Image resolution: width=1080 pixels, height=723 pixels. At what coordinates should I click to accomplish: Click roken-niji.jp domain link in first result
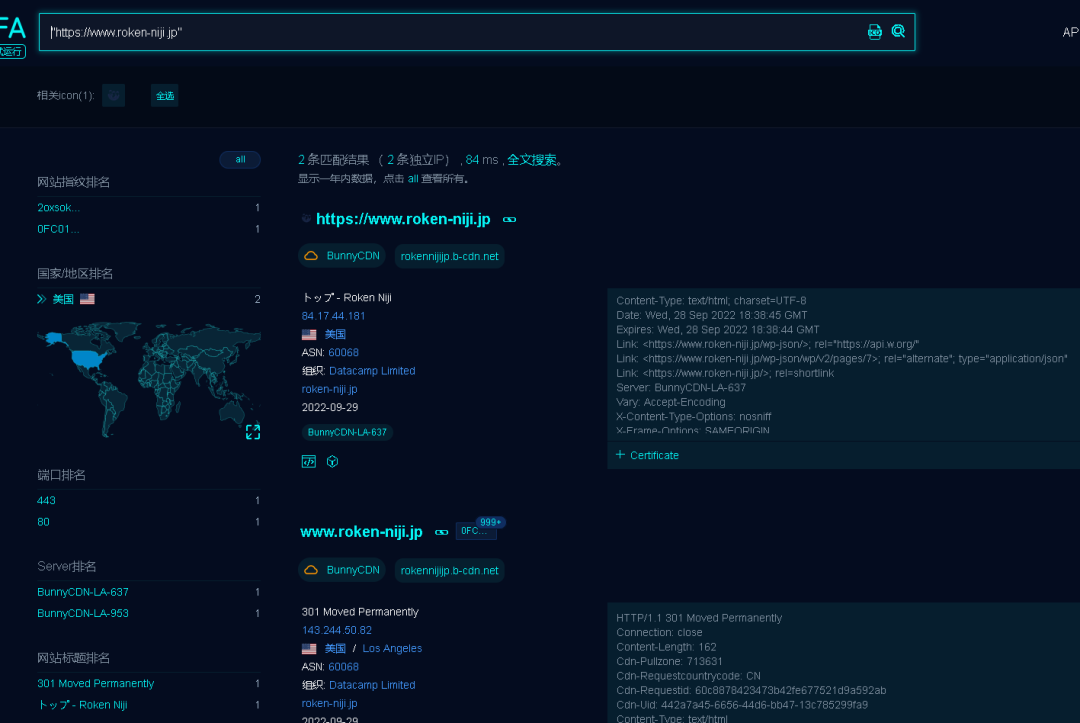click(329, 389)
